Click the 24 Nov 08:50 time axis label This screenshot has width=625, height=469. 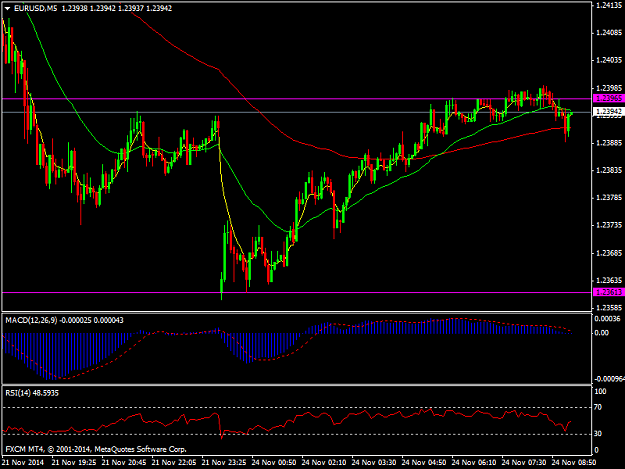click(574, 462)
